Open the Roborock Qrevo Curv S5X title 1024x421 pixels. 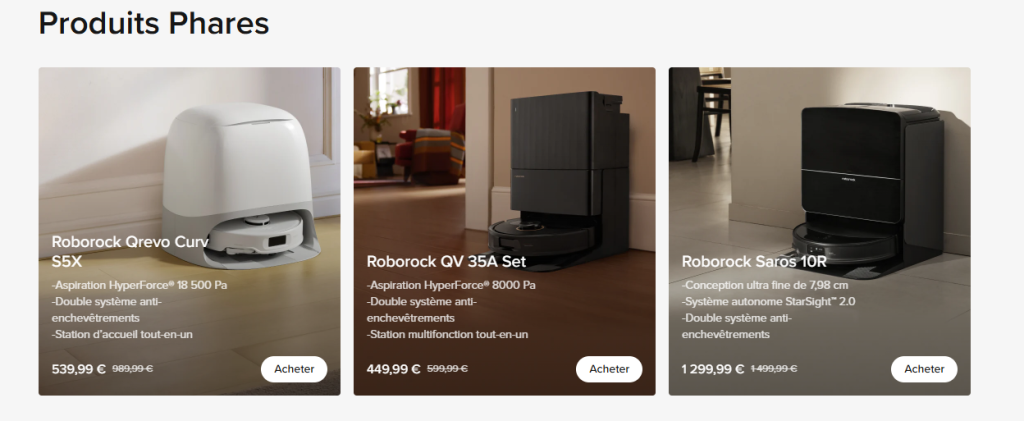130,251
